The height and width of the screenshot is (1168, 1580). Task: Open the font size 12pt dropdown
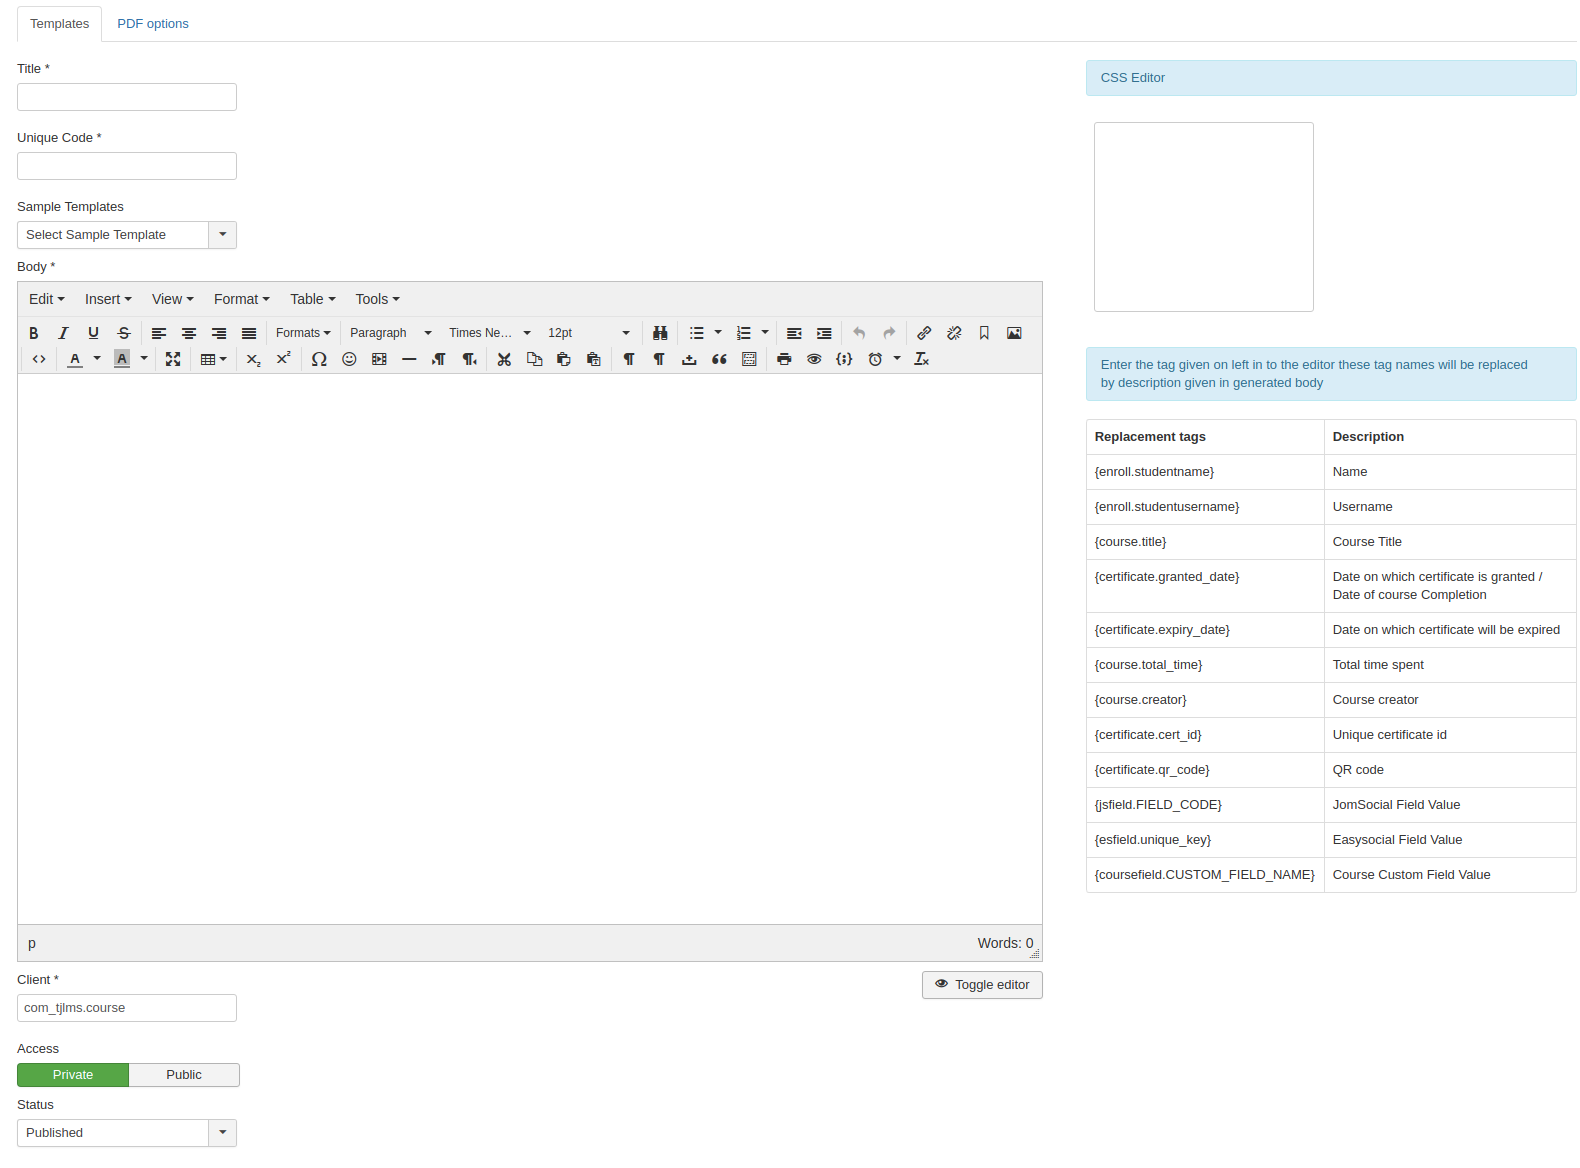coord(588,333)
